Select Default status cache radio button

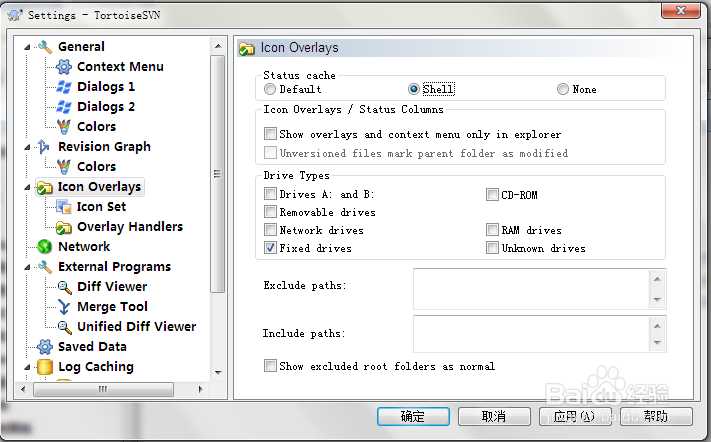270,89
